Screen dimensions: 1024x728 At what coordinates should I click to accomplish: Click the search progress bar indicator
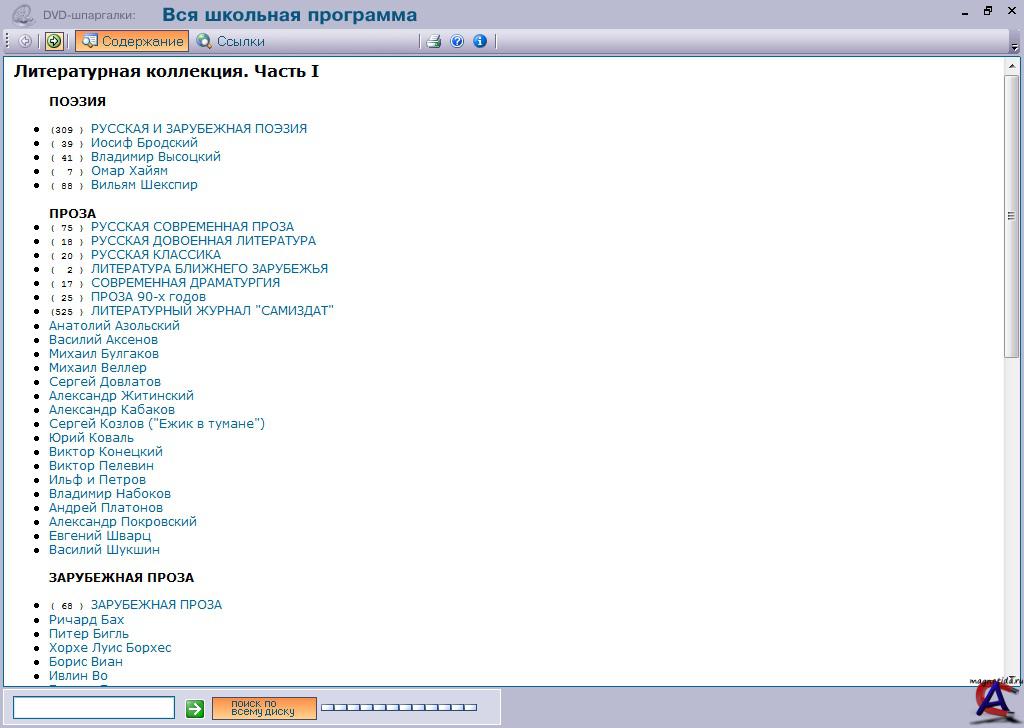pyautogui.click(x=399, y=708)
